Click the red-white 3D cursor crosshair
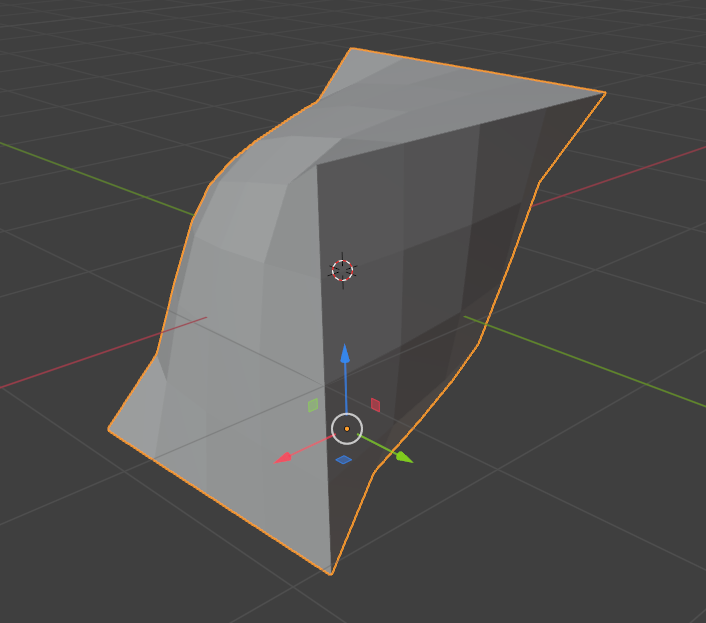The width and height of the screenshot is (706, 623). pyautogui.click(x=343, y=270)
